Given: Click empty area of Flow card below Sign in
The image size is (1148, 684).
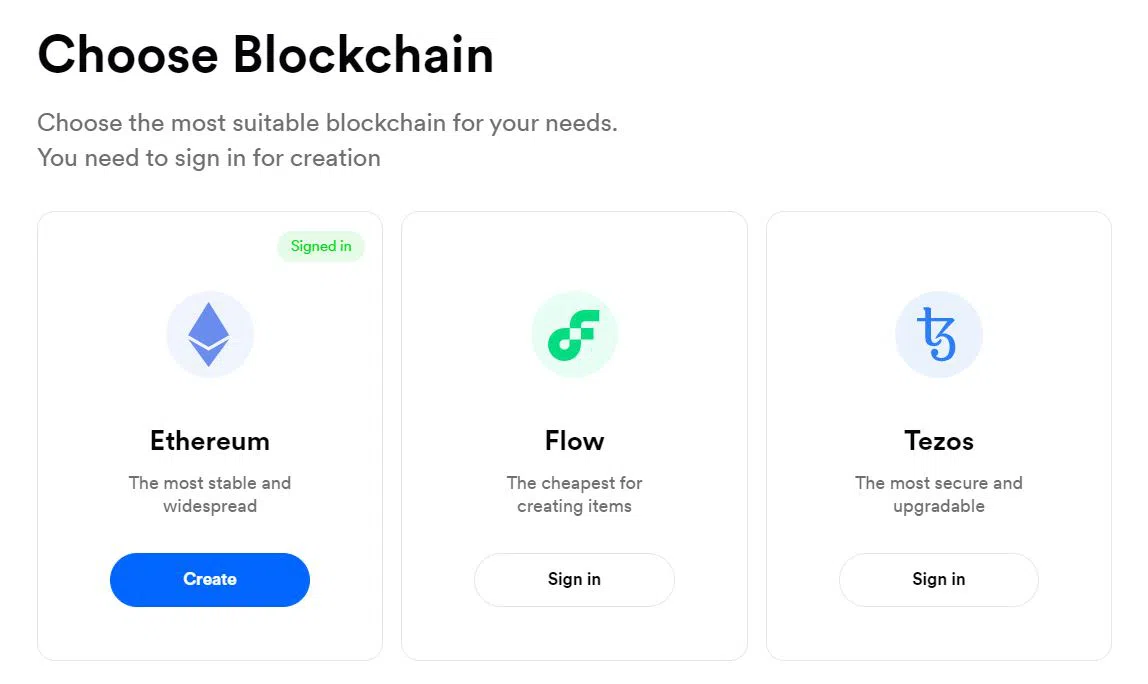Looking at the screenshot, I should (575, 633).
